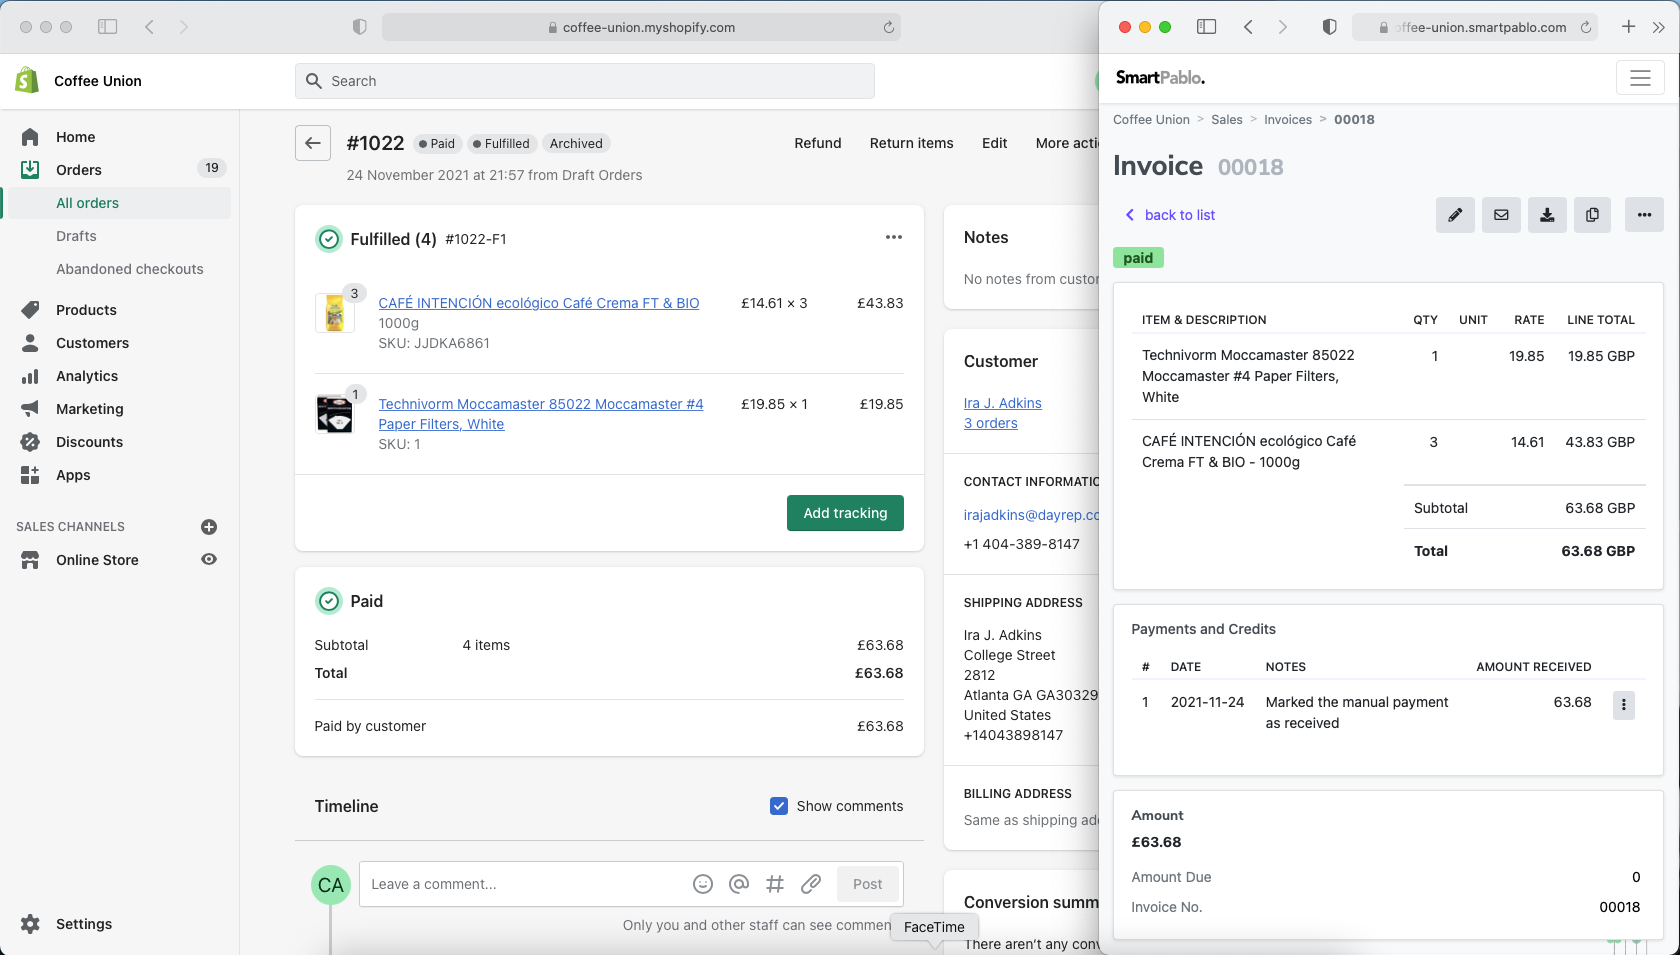Open All orders in the sidebar
Screen dimensions: 1680x955
87,203
